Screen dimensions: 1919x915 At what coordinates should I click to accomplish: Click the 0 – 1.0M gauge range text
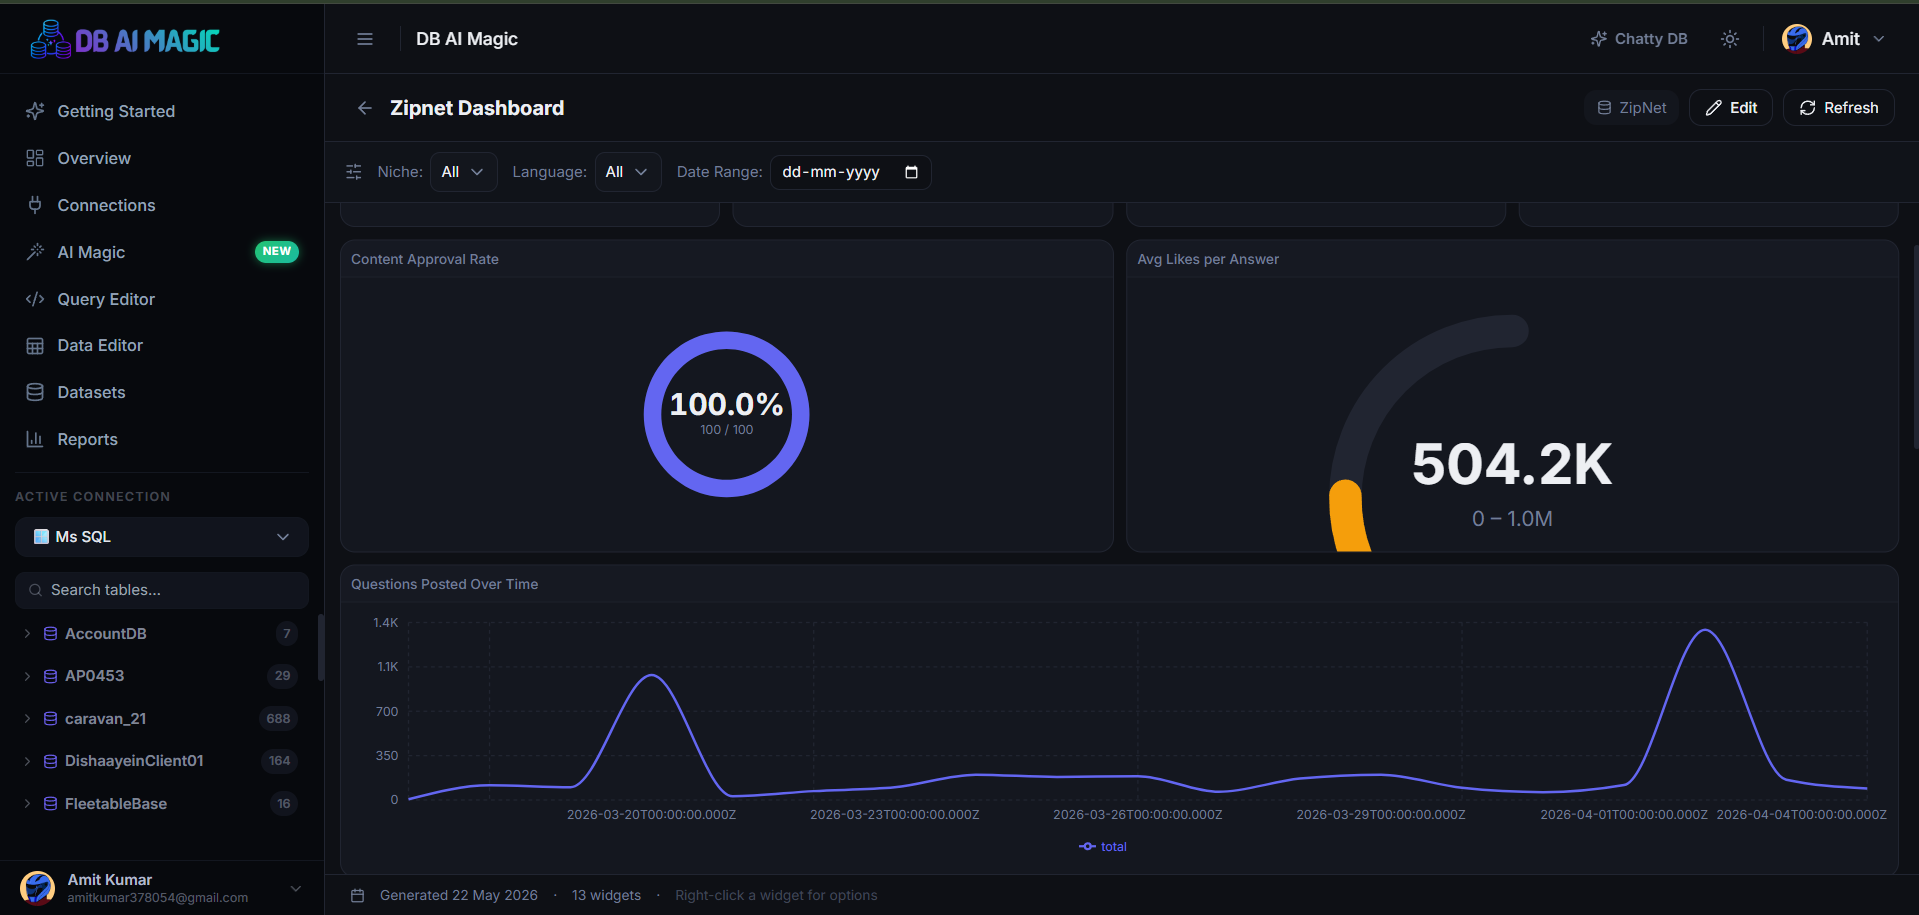(1512, 519)
